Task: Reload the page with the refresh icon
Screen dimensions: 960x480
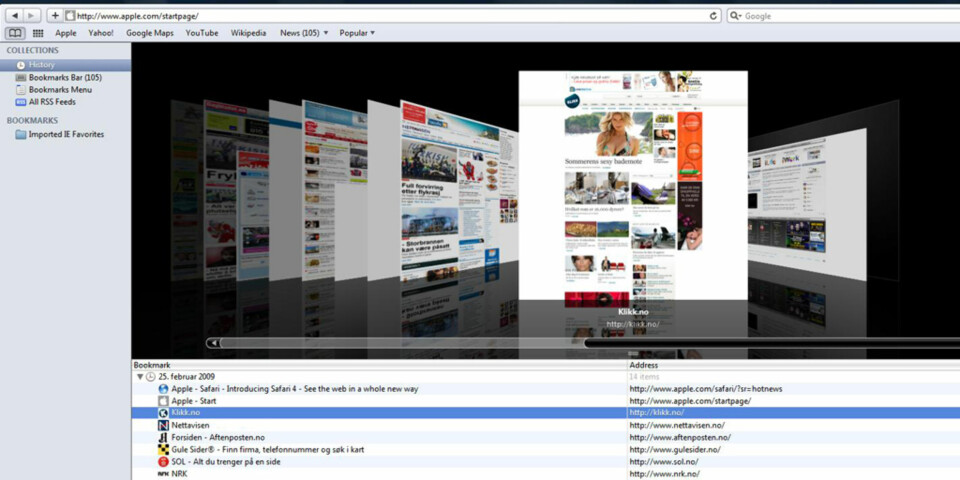Action: coord(713,16)
